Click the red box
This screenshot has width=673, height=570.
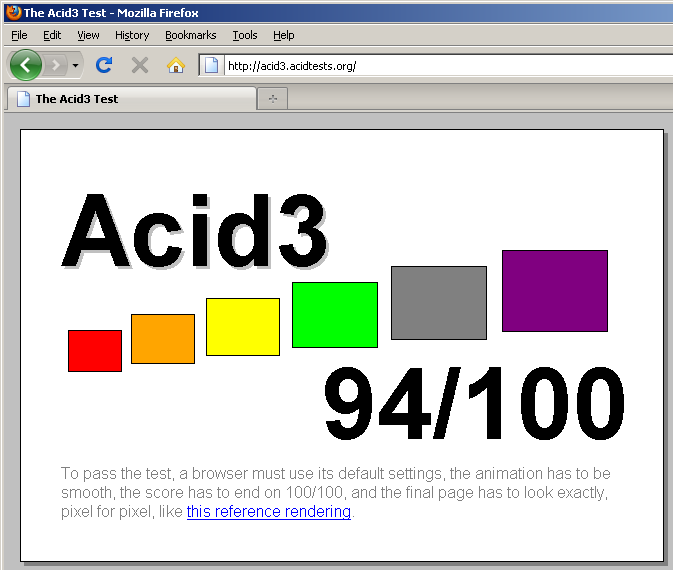pyautogui.click(x=95, y=351)
